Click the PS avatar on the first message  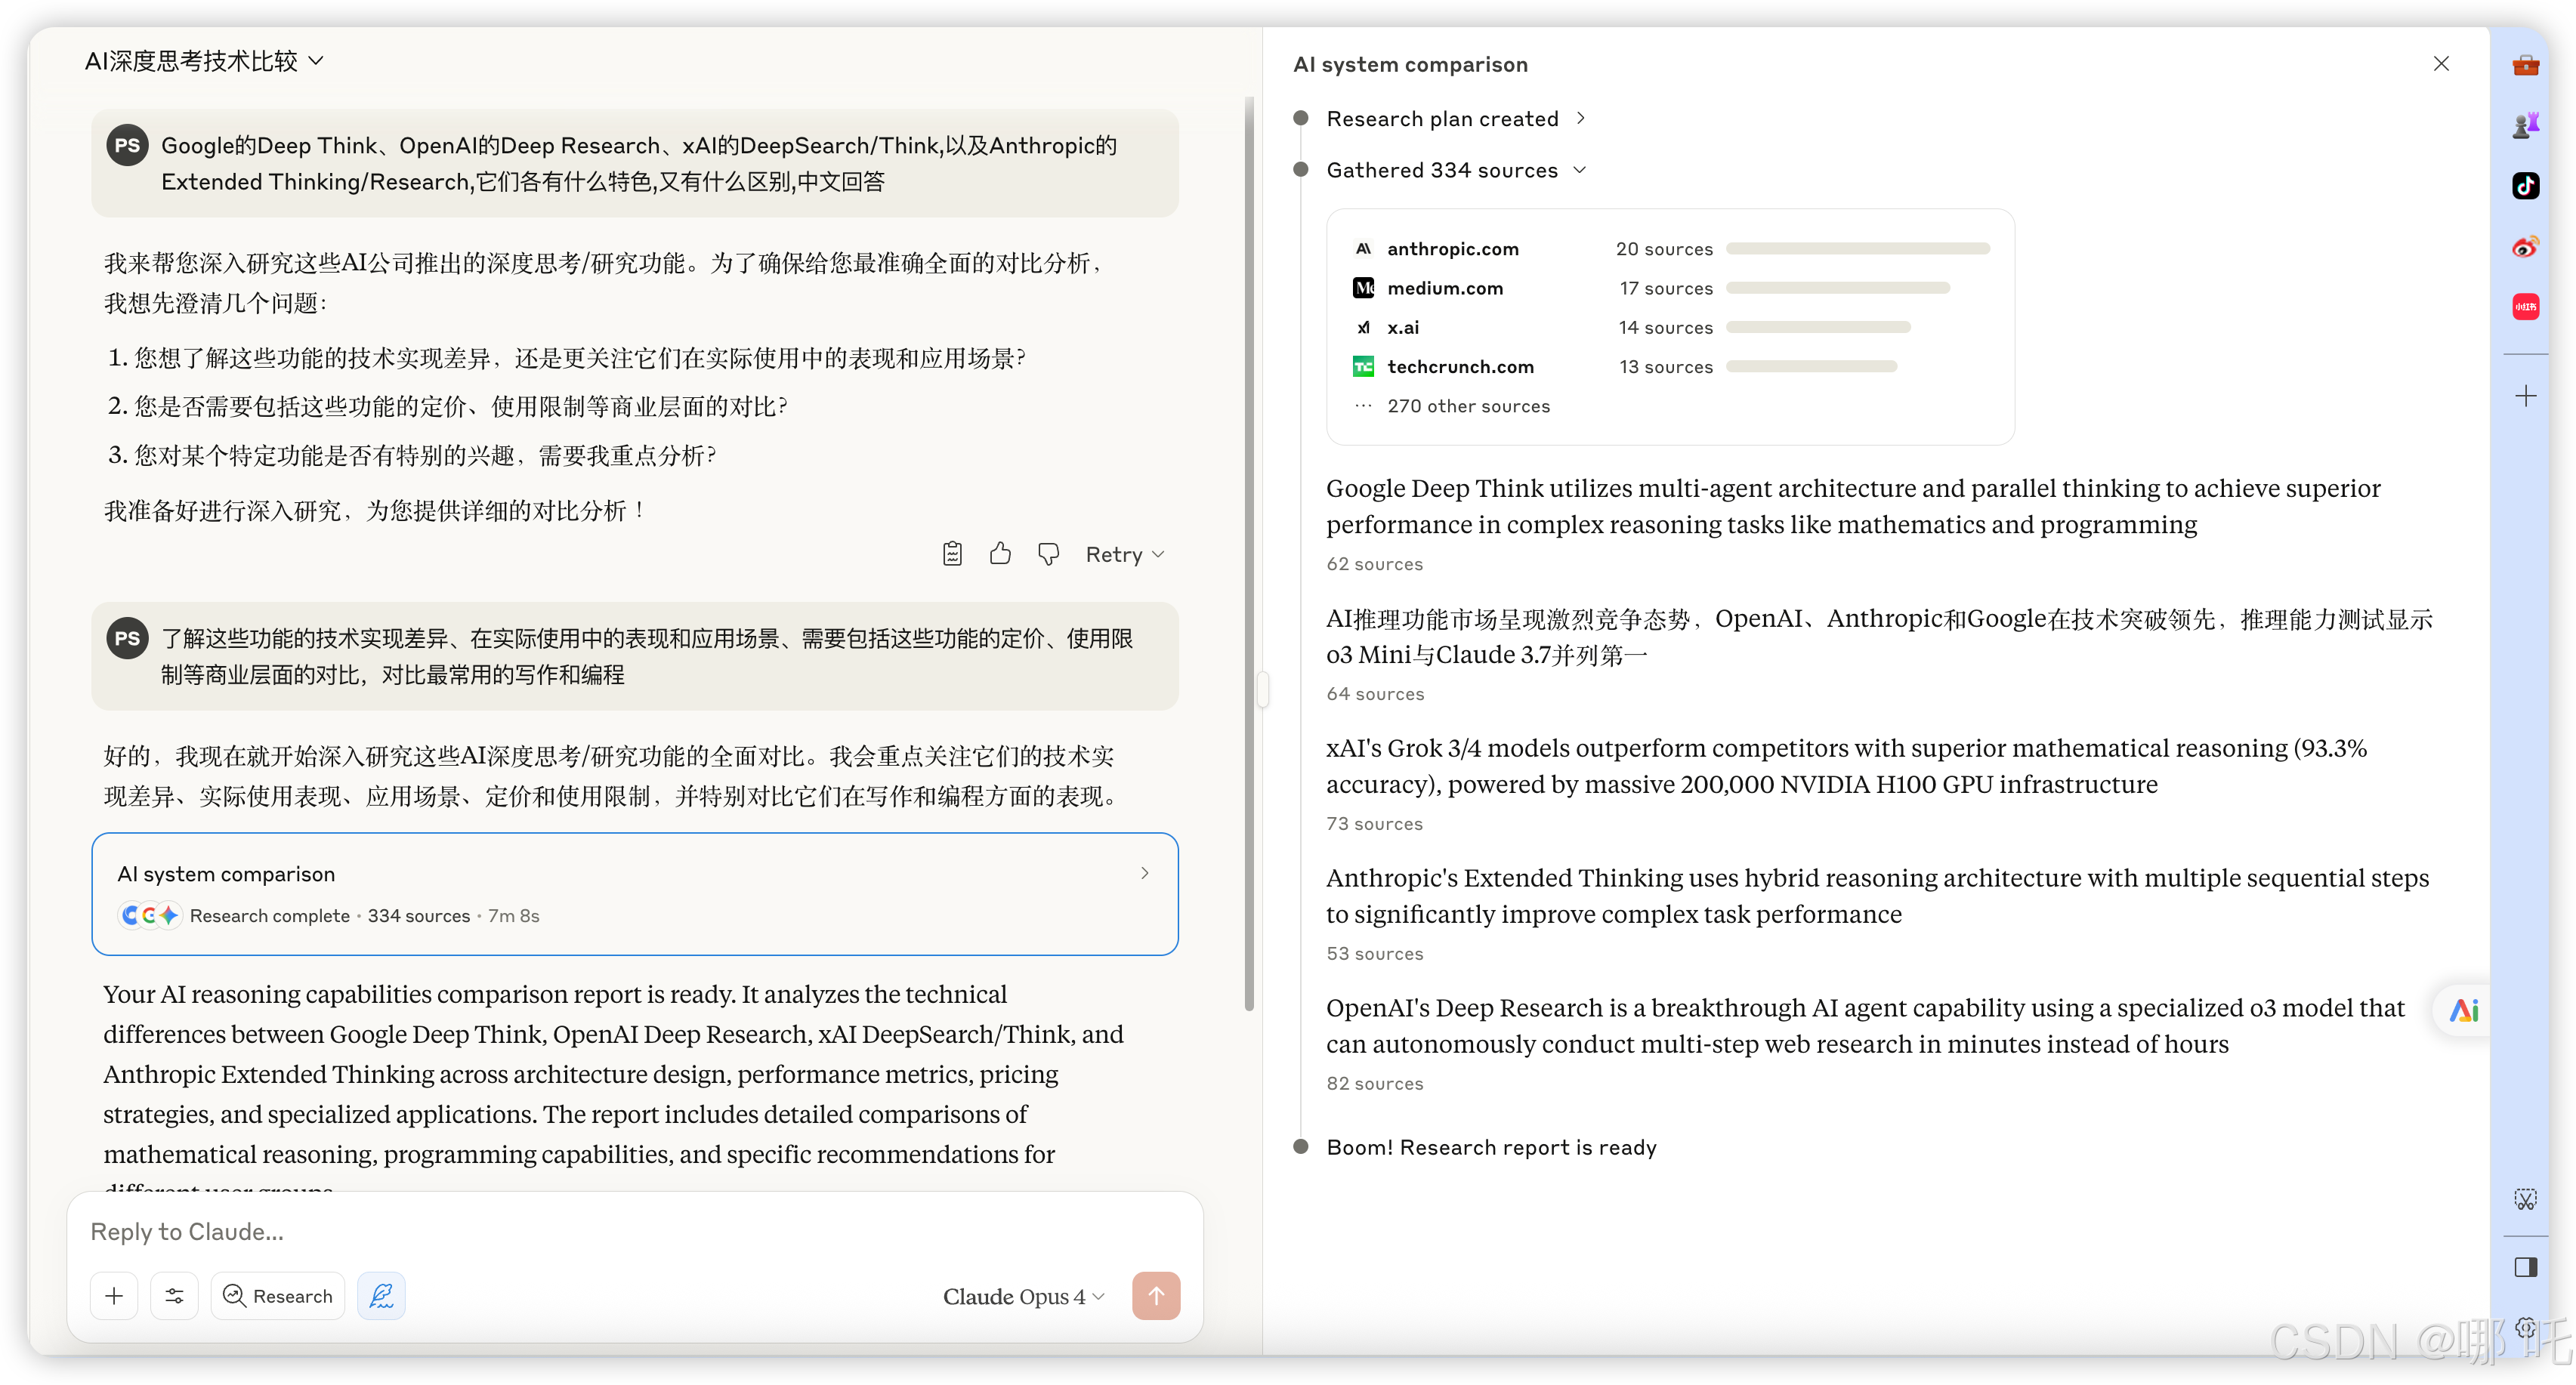(x=127, y=145)
